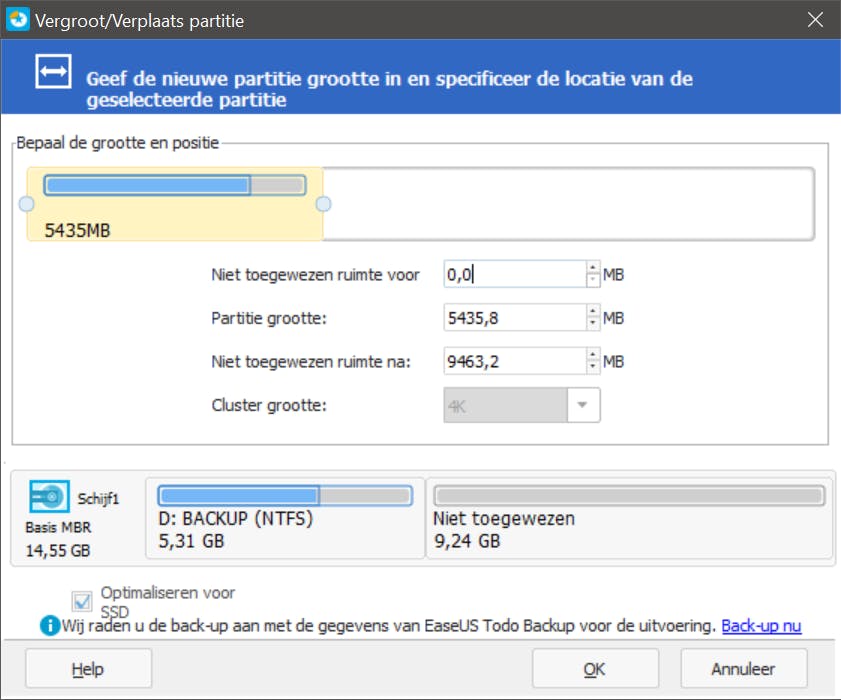
Task: Open the Back-up nu link
Action: (x=761, y=625)
